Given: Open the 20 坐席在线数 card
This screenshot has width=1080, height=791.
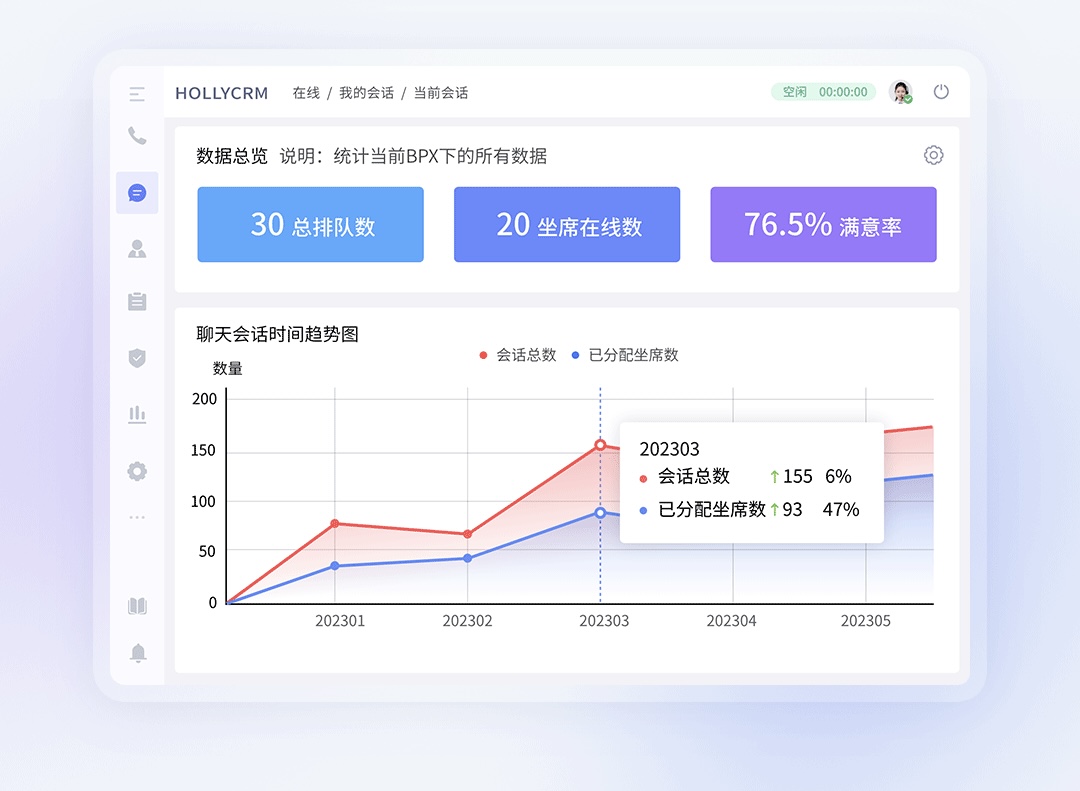Looking at the screenshot, I should click(x=567, y=225).
